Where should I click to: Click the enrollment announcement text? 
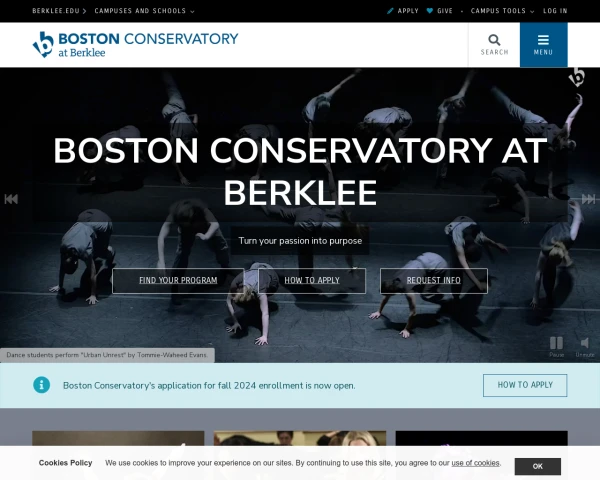[209, 385]
